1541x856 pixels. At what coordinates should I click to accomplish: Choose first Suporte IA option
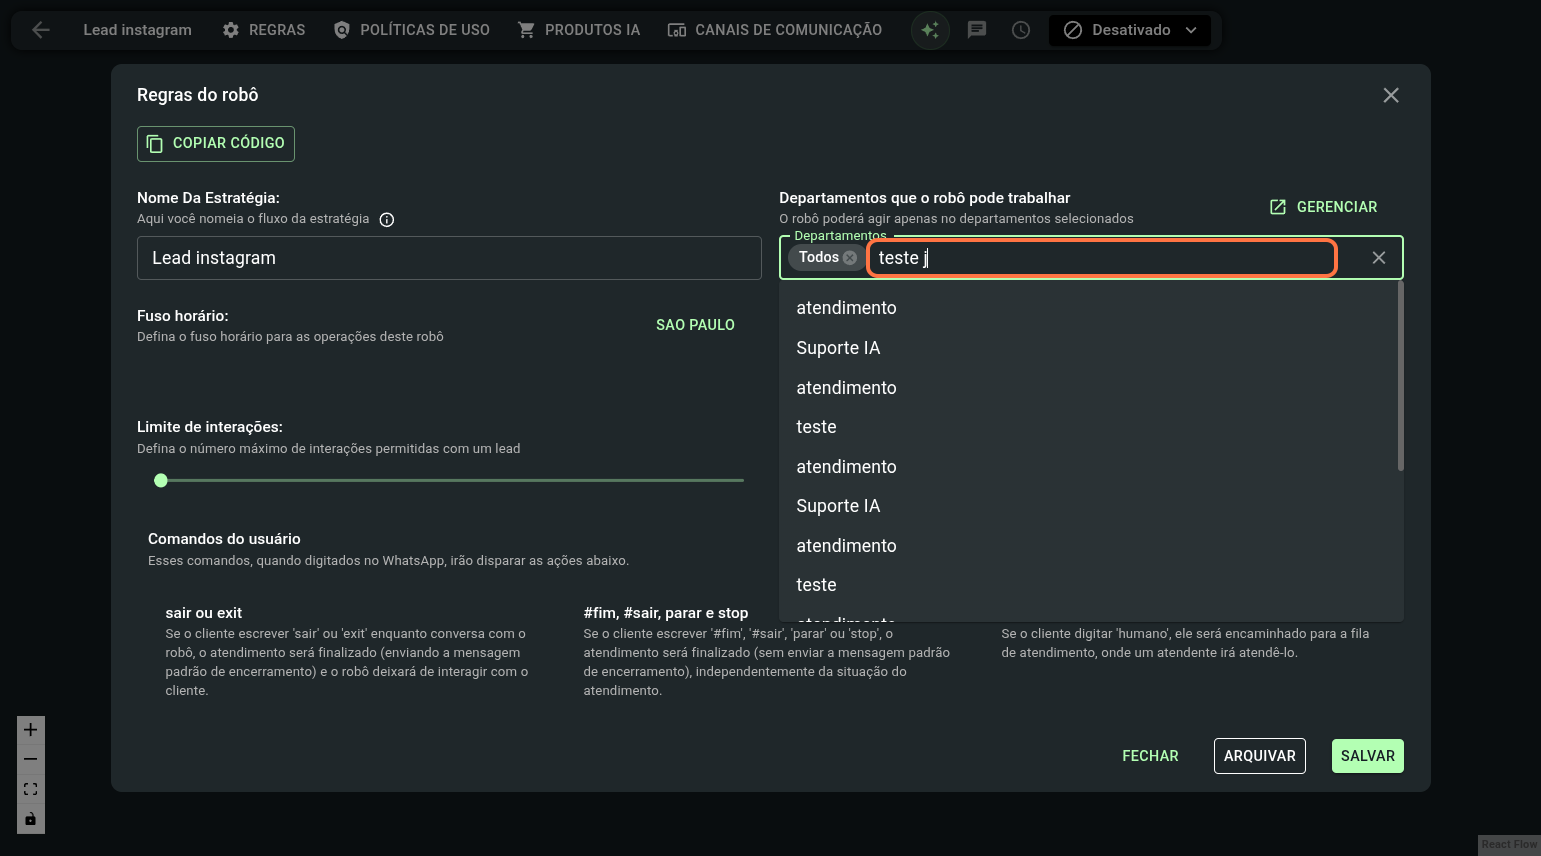838,348
